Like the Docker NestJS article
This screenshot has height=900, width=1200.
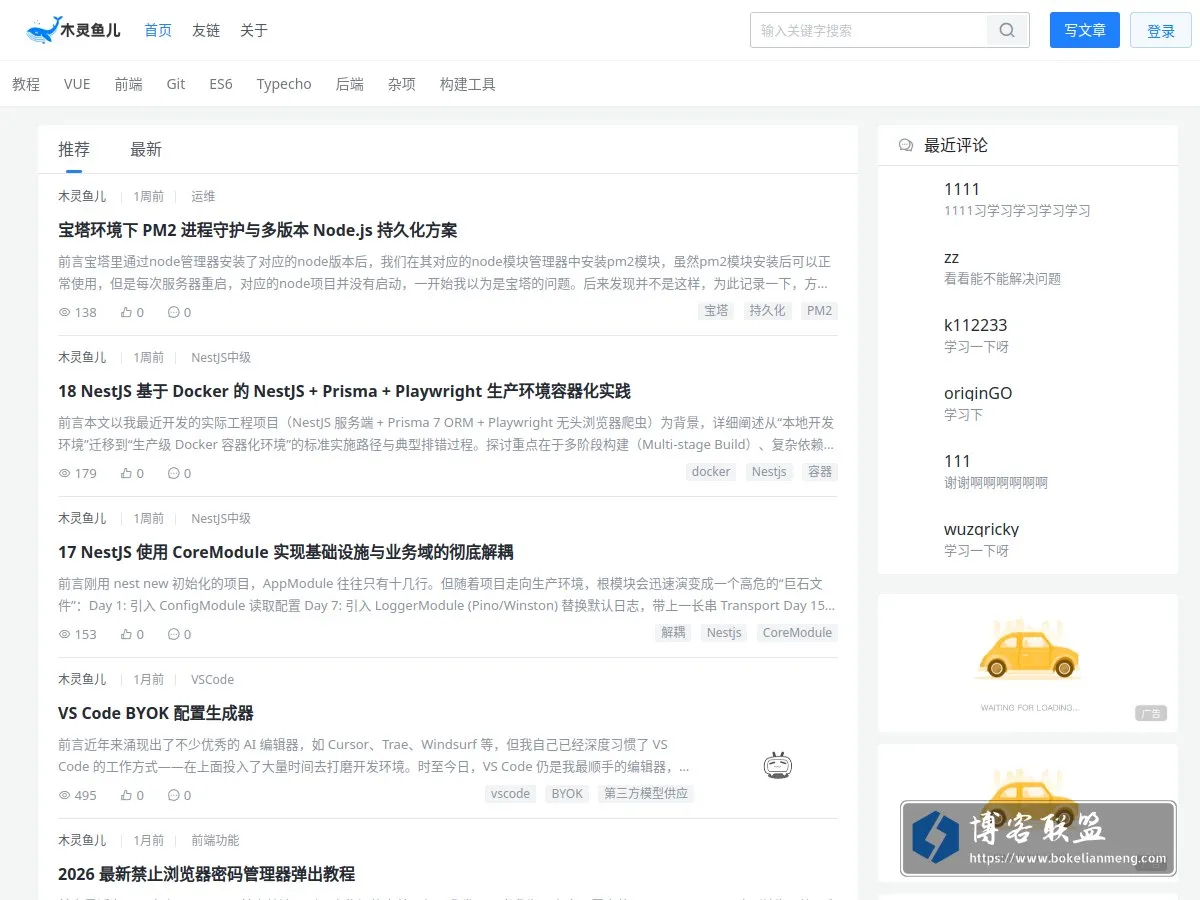[126, 473]
